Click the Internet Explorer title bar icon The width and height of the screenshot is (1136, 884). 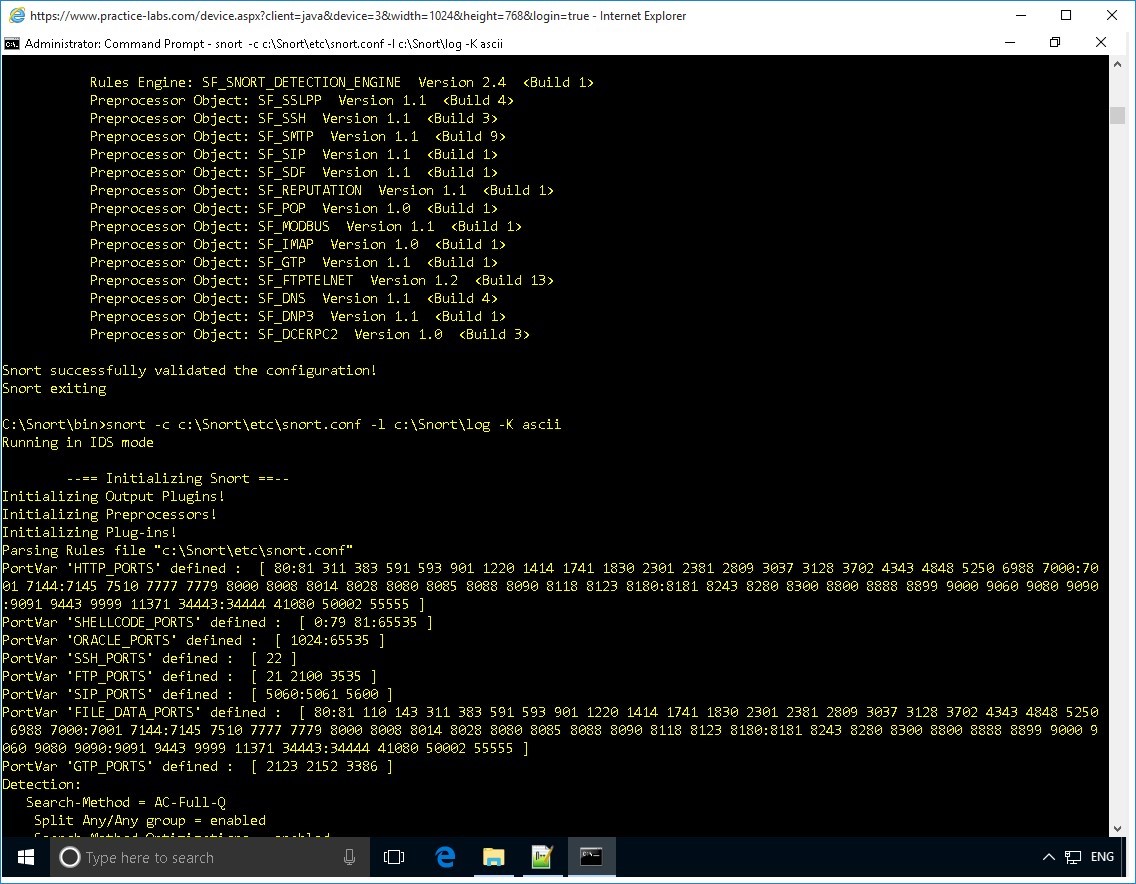pyautogui.click(x=14, y=15)
